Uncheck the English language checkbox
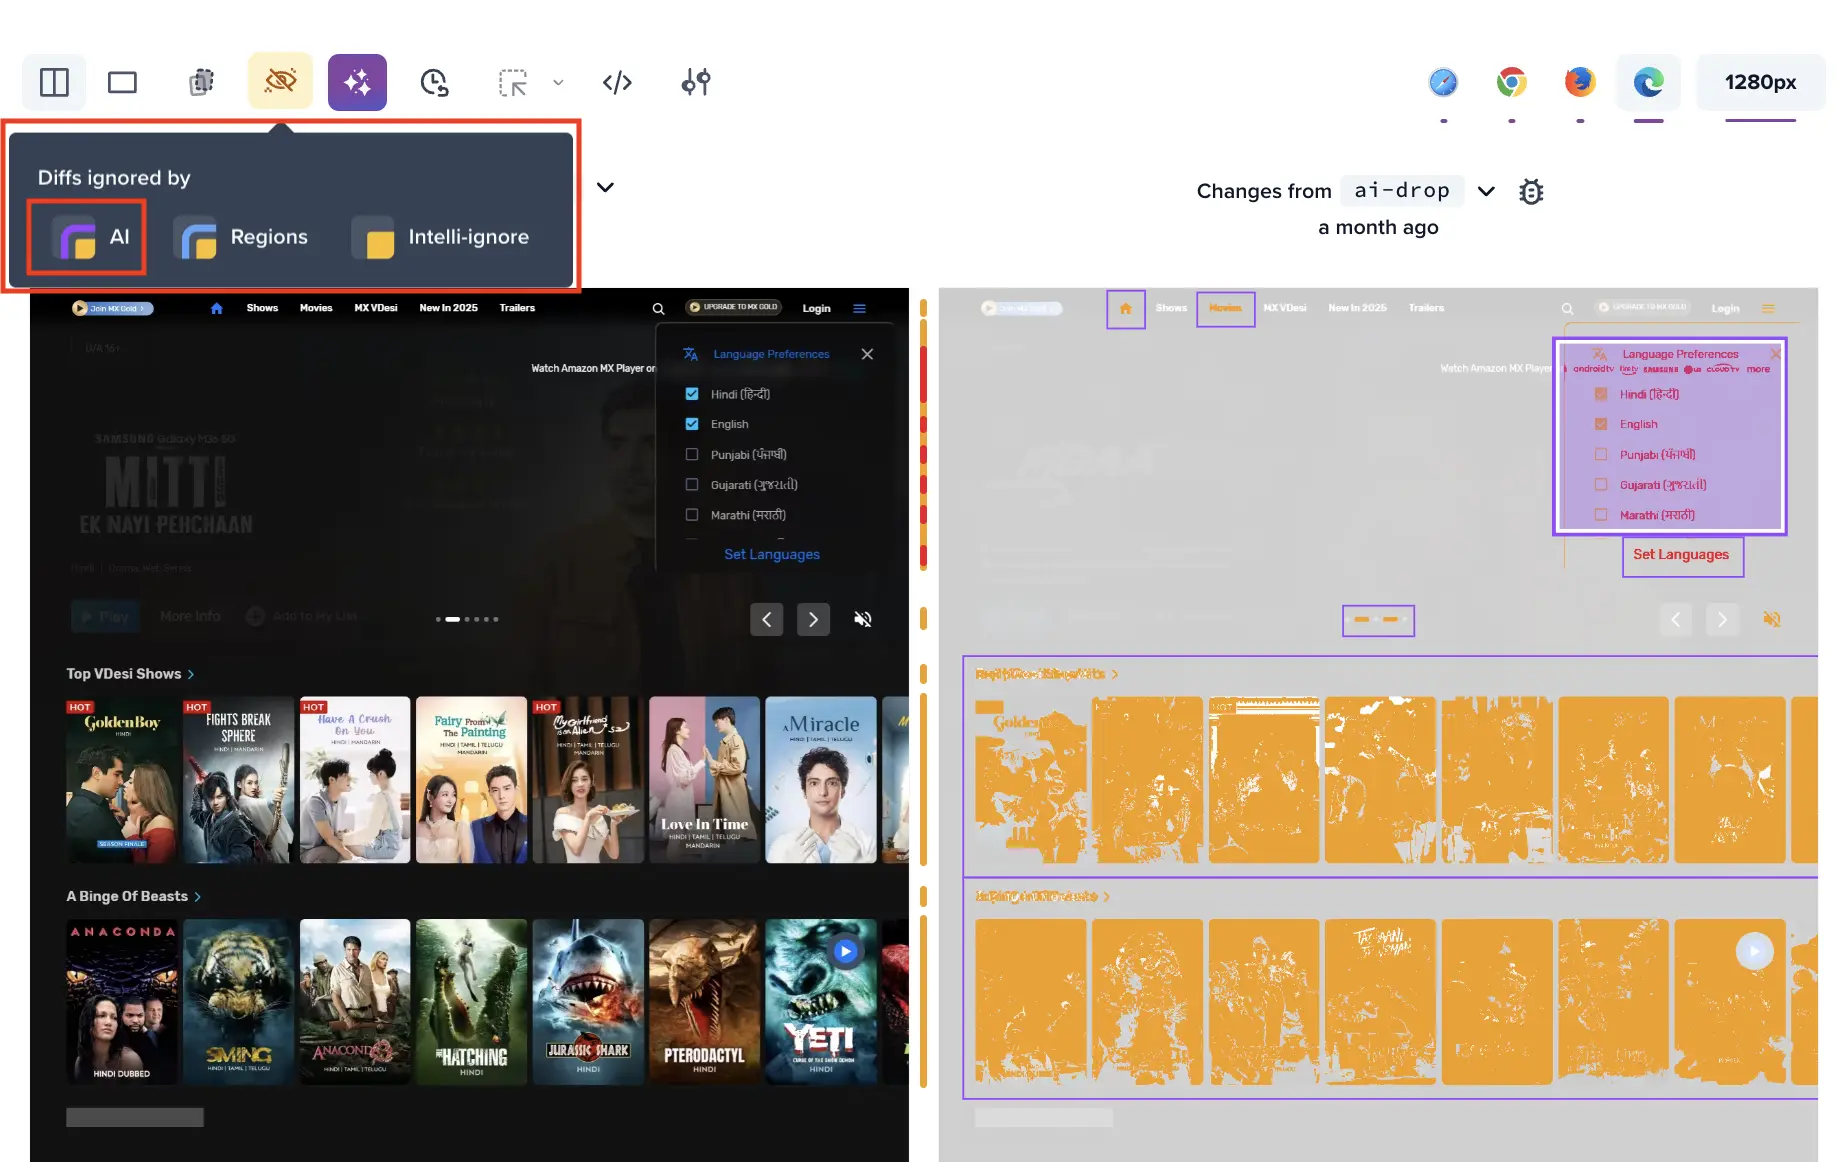This screenshot has width=1836, height=1162. (692, 424)
